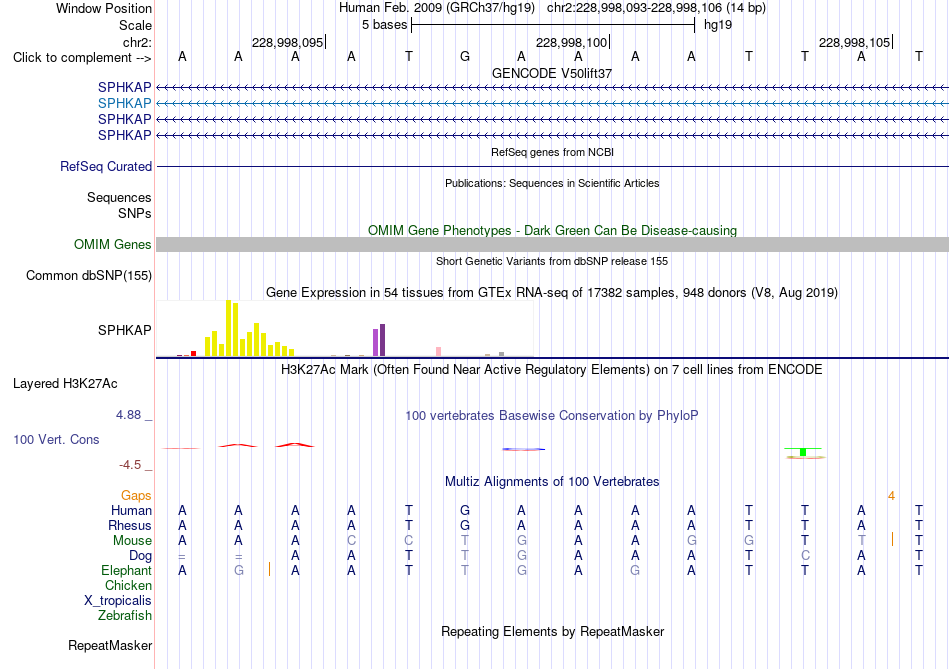950x669 pixels.
Task: Click the Chicken alignment row label
Action: click(128, 585)
